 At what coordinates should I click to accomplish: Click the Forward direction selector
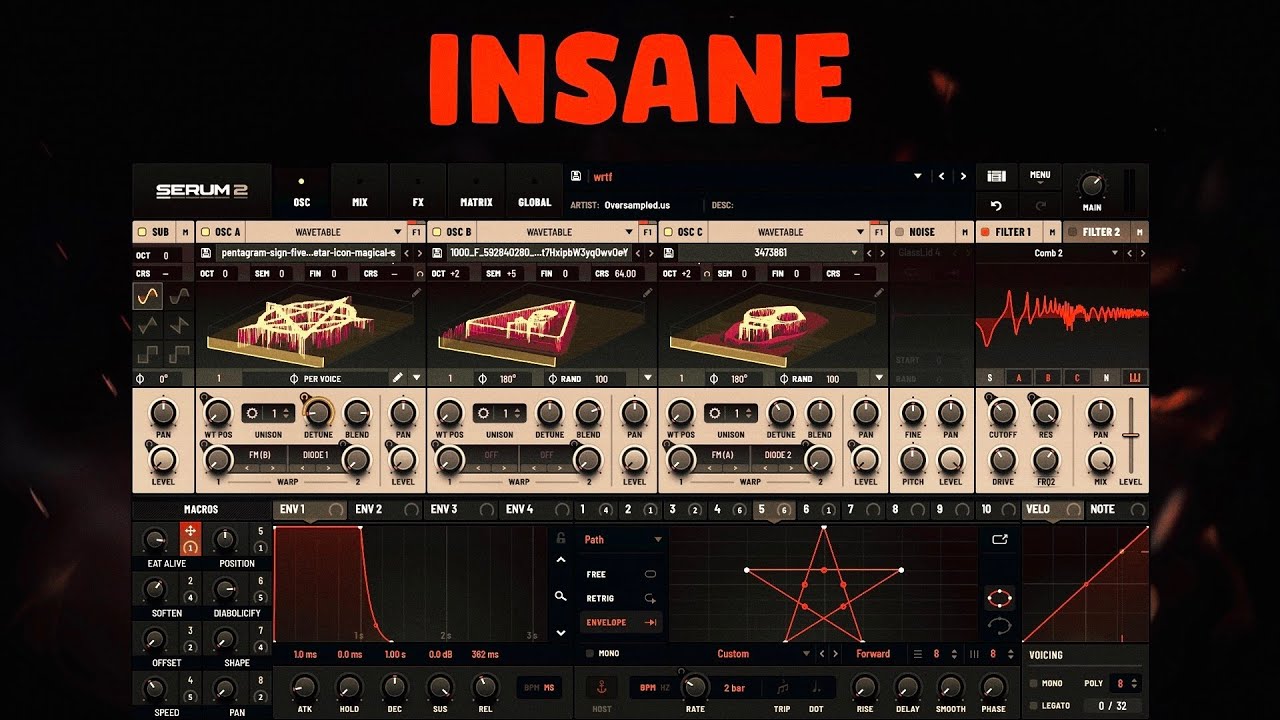[873, 654]
